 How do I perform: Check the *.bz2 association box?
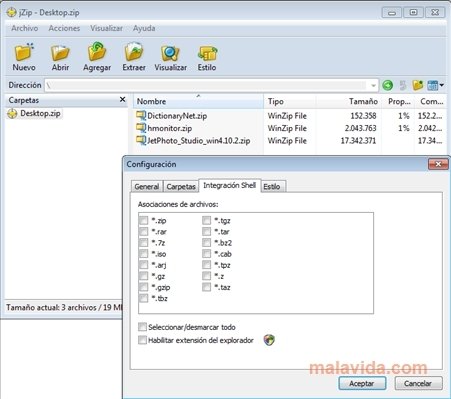pyautogui.click(x=206, y=243)
